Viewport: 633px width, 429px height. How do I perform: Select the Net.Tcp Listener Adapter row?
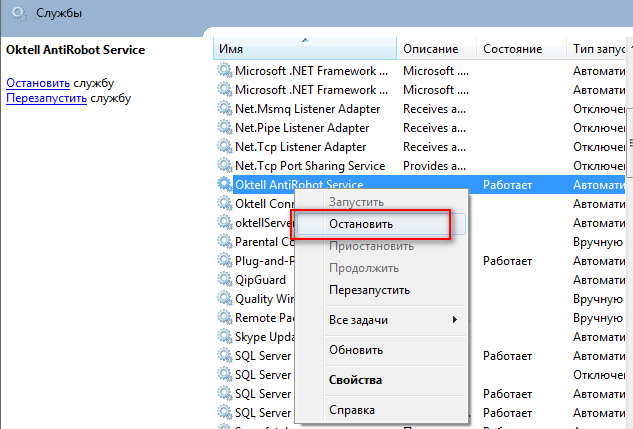[x=301, y=147]
